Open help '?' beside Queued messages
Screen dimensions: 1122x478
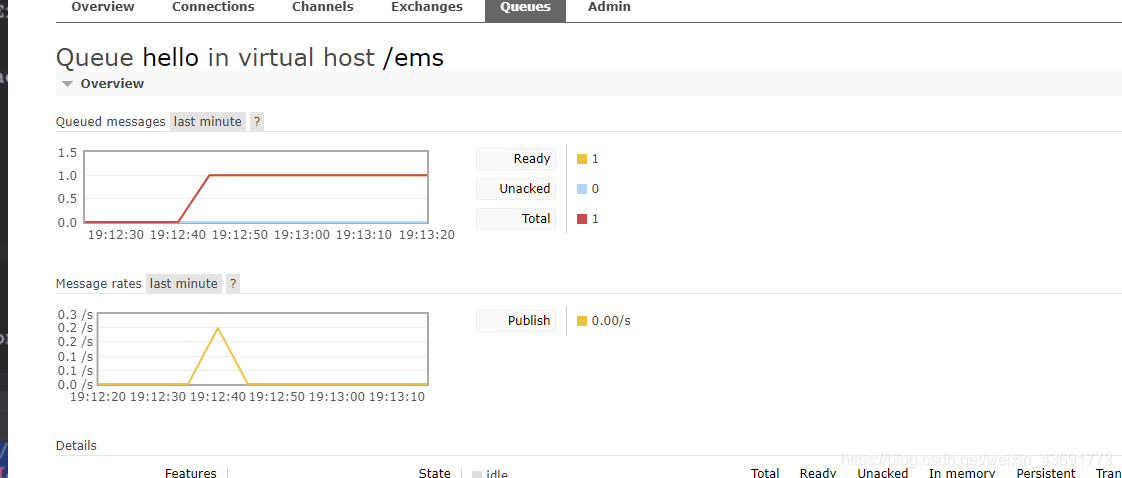tap(257, 122)
